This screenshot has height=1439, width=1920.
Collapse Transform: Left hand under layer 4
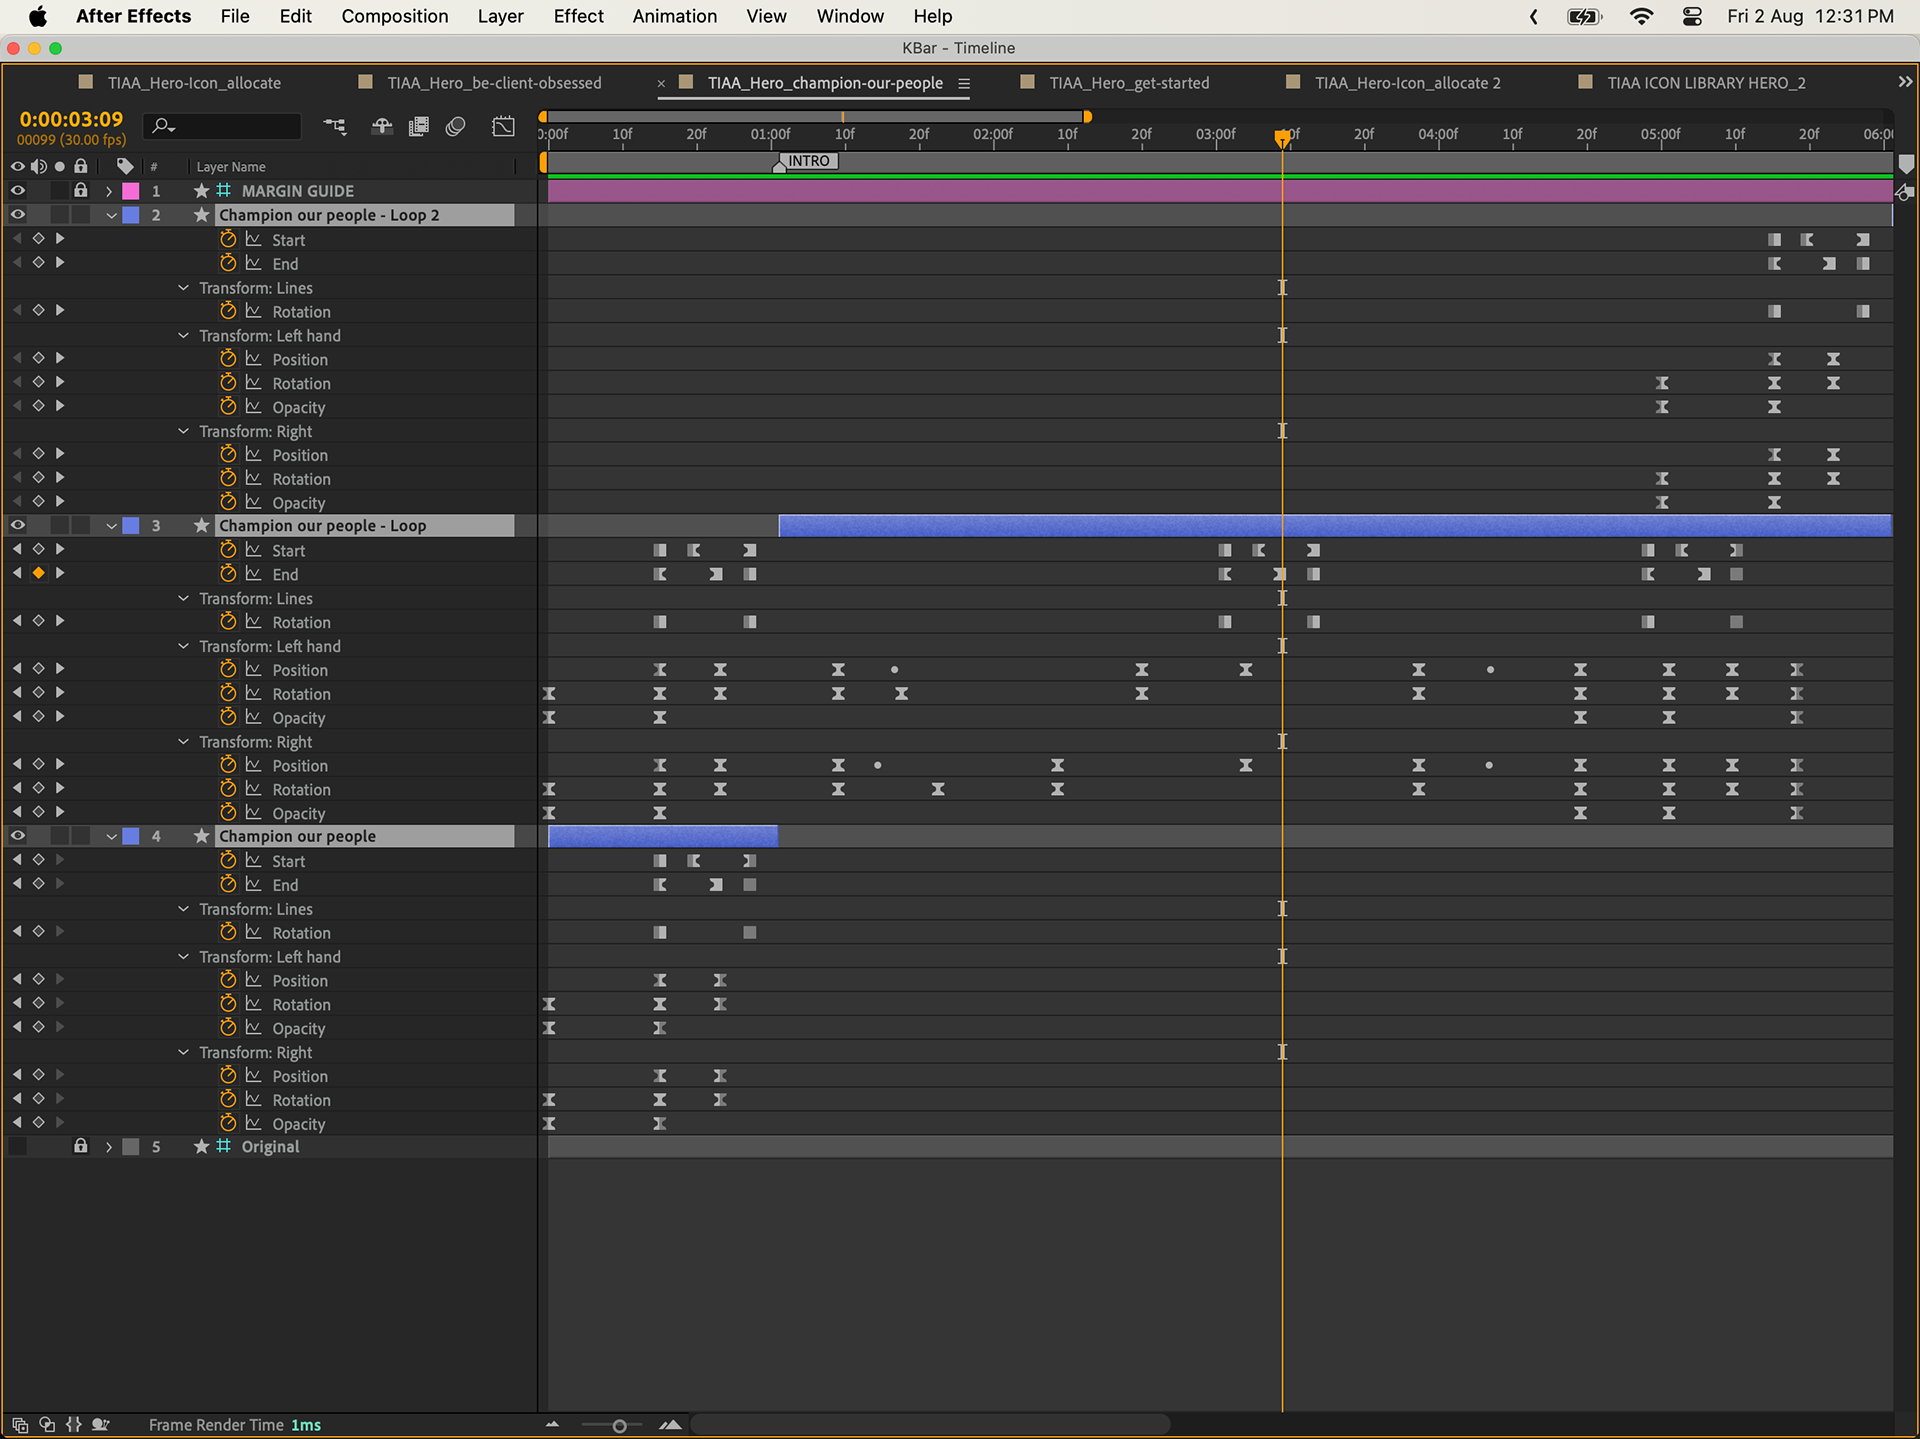click(183, 956)
